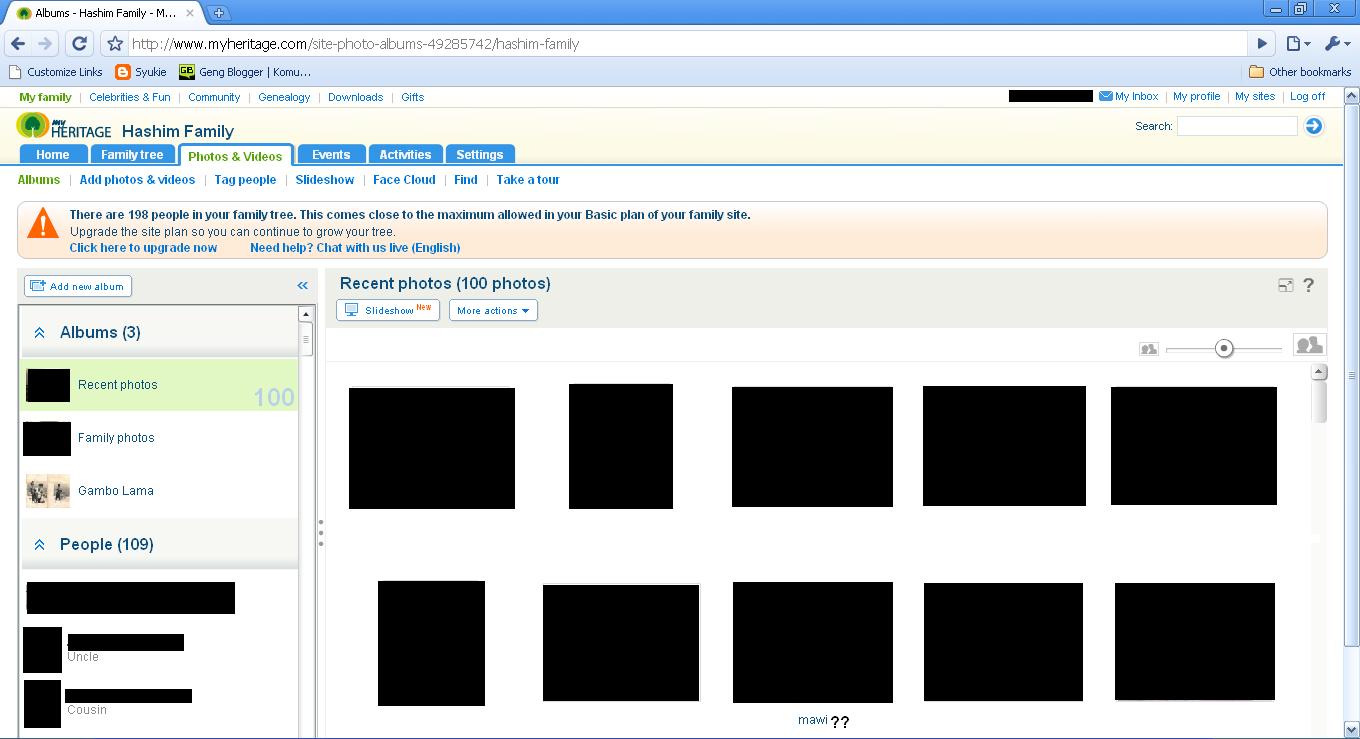Select Recent photos album

[160, 385]
